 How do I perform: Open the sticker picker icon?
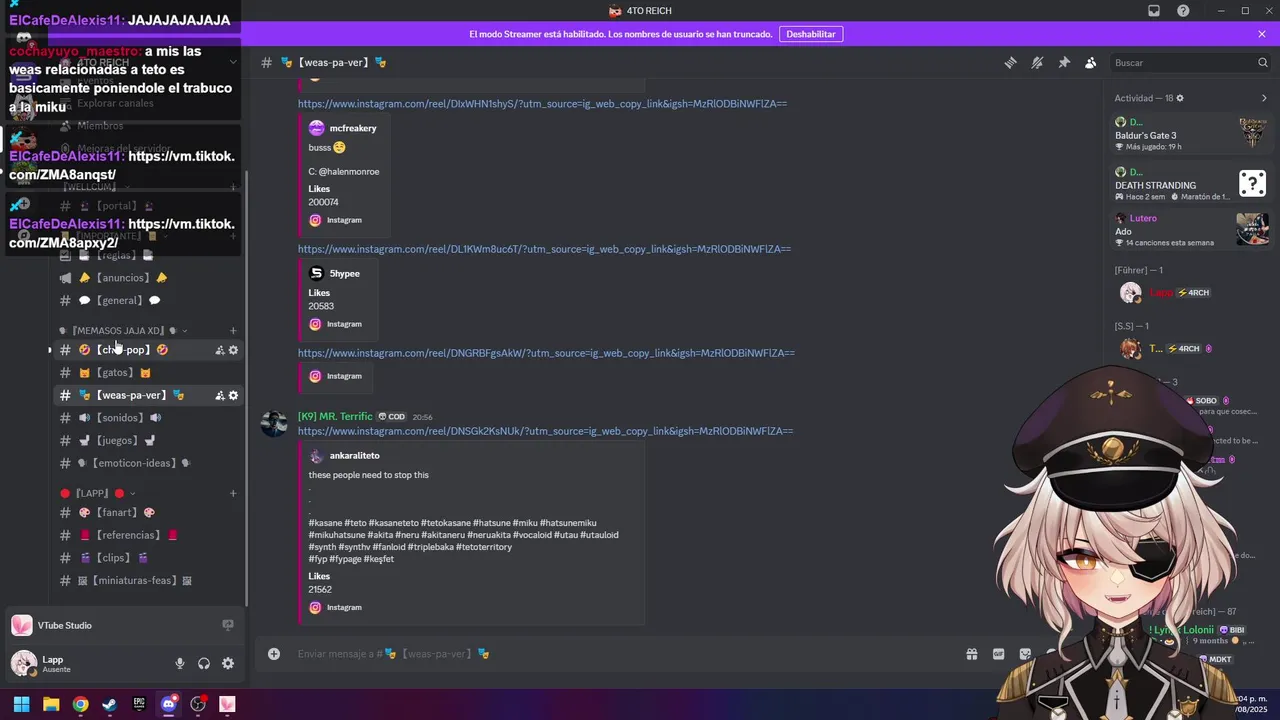(1025, 654)
